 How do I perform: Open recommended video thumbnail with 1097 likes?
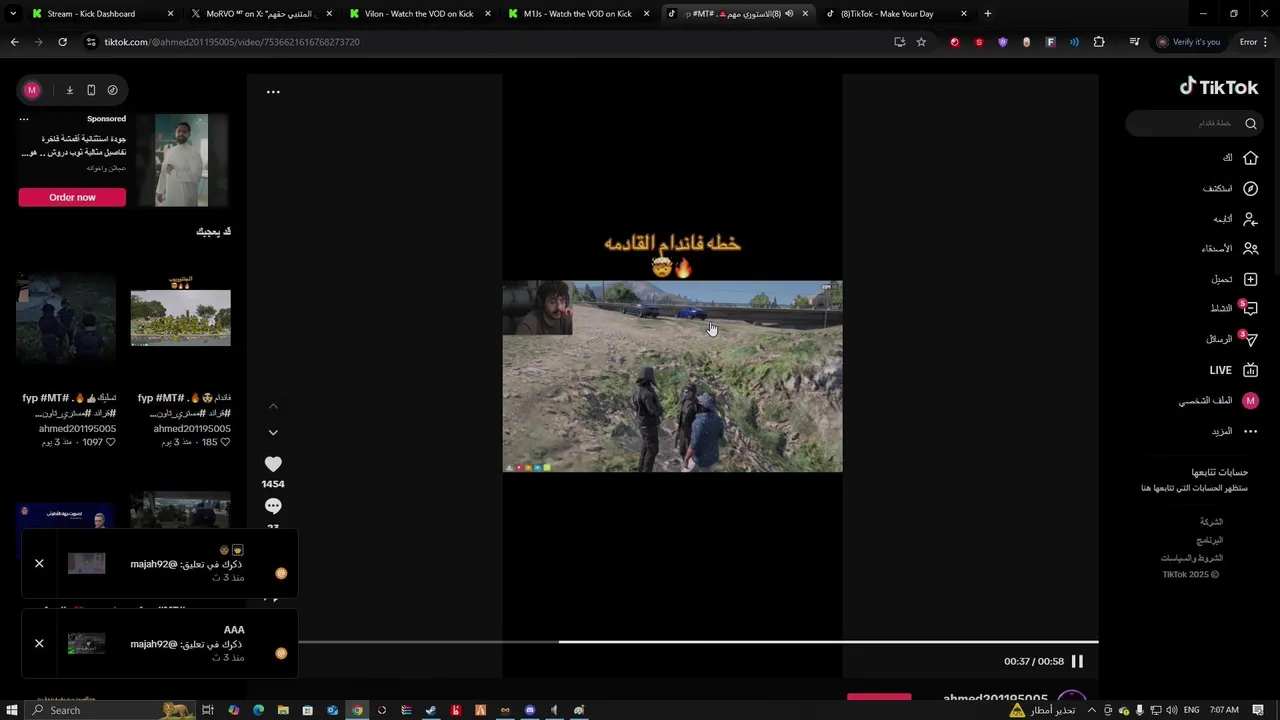[x=66, y=318]
